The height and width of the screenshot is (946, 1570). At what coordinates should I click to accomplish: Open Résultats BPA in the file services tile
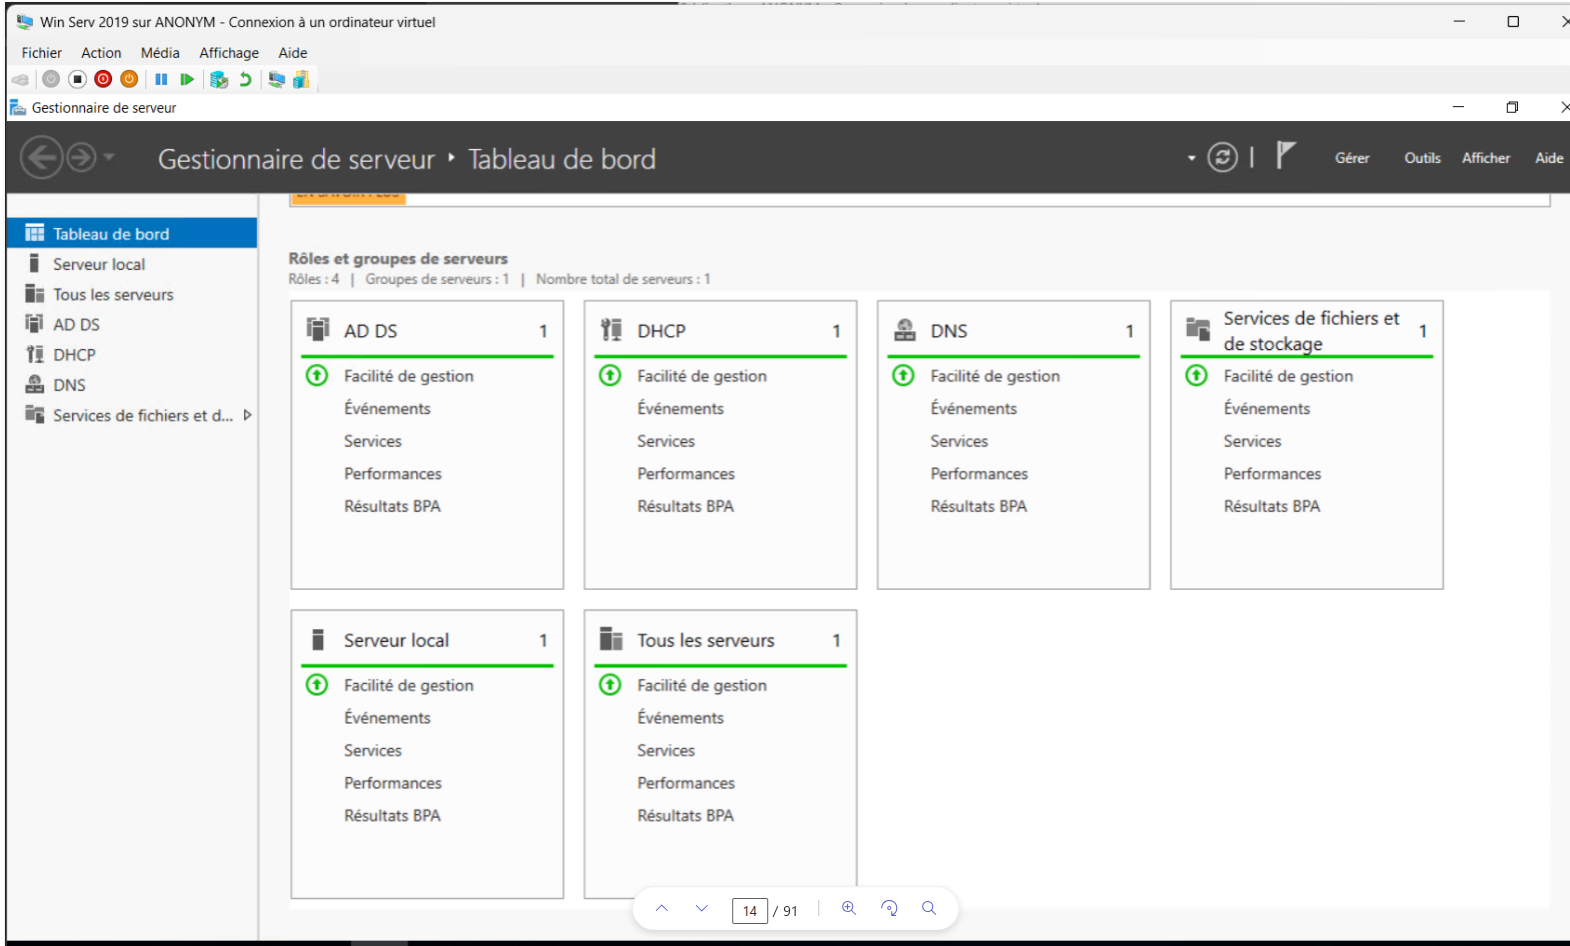pyautogui.click(x=1272, y=506)
